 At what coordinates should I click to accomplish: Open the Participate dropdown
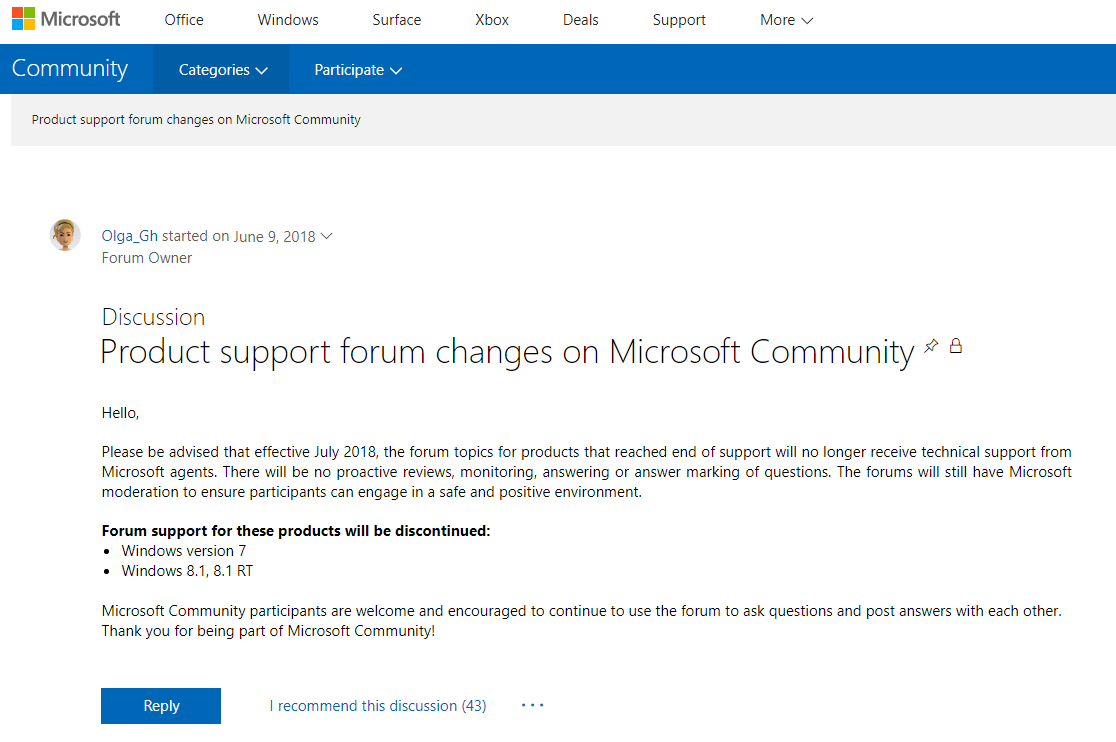(x=357, y=70)
